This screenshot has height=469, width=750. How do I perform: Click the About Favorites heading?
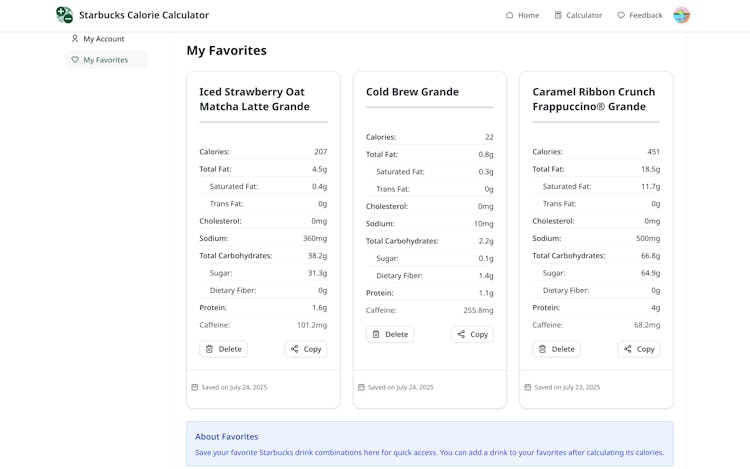(x=227, y=436)
